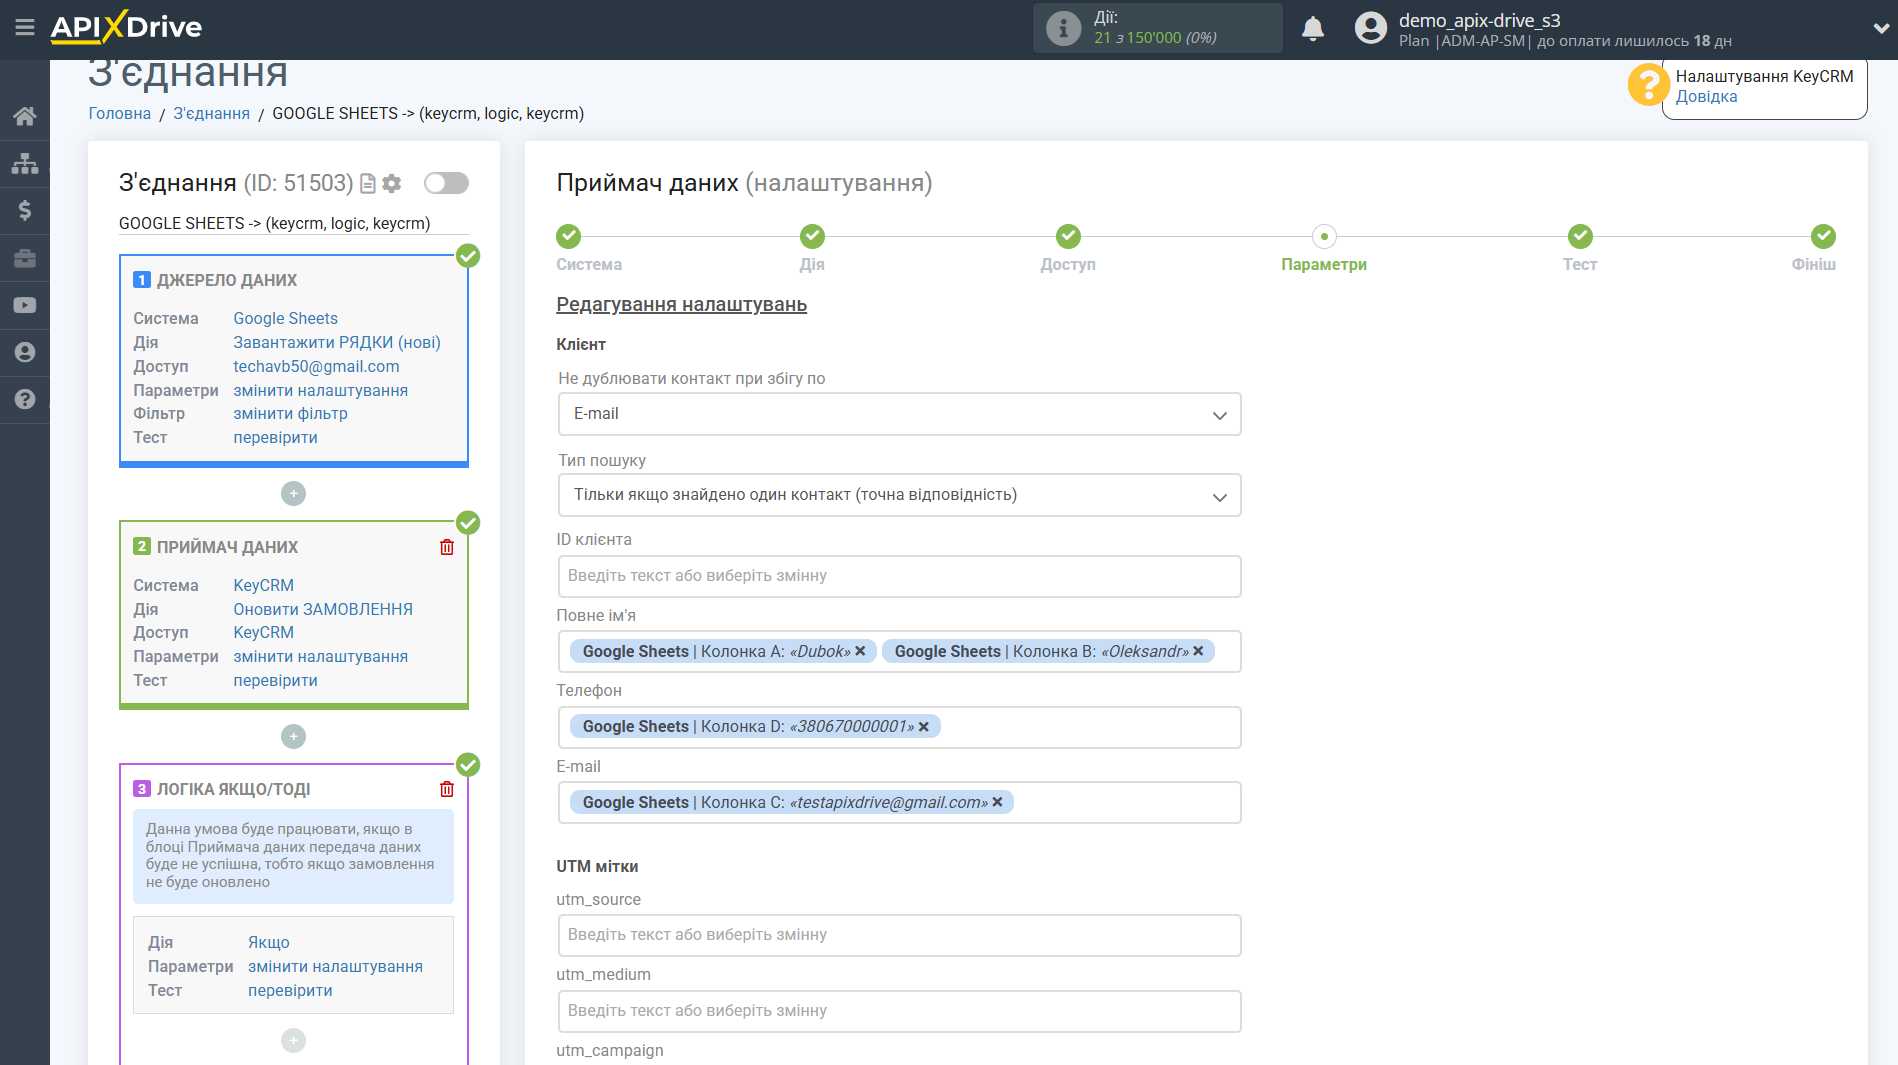Click the Якщо logic action link
Viewport: 1898px width, 1065px height.
(269, 942)
